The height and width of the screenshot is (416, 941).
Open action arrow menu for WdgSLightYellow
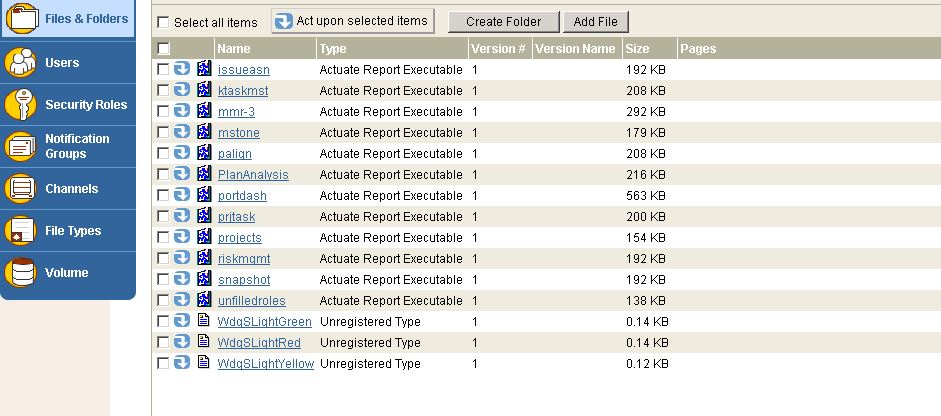(182, 363)
